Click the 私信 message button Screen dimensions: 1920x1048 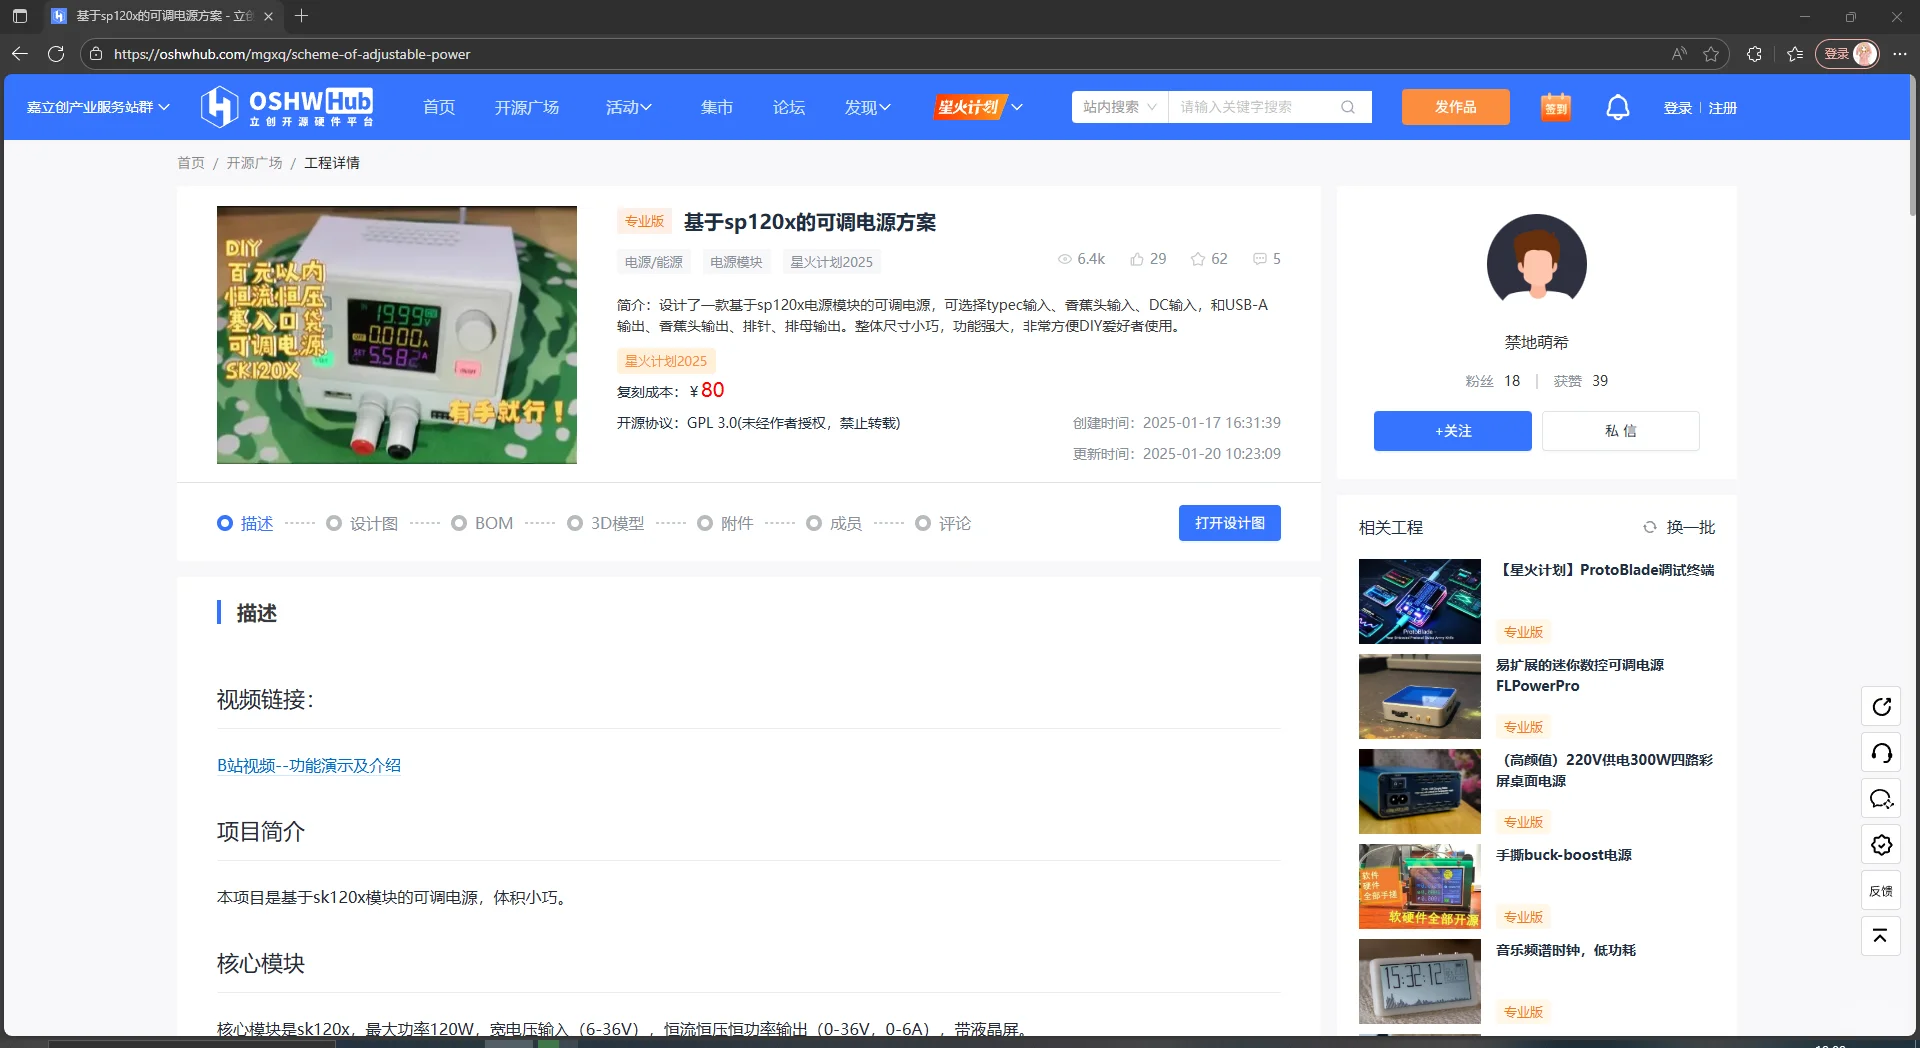pyautogui.click(x=1621, y=431)
